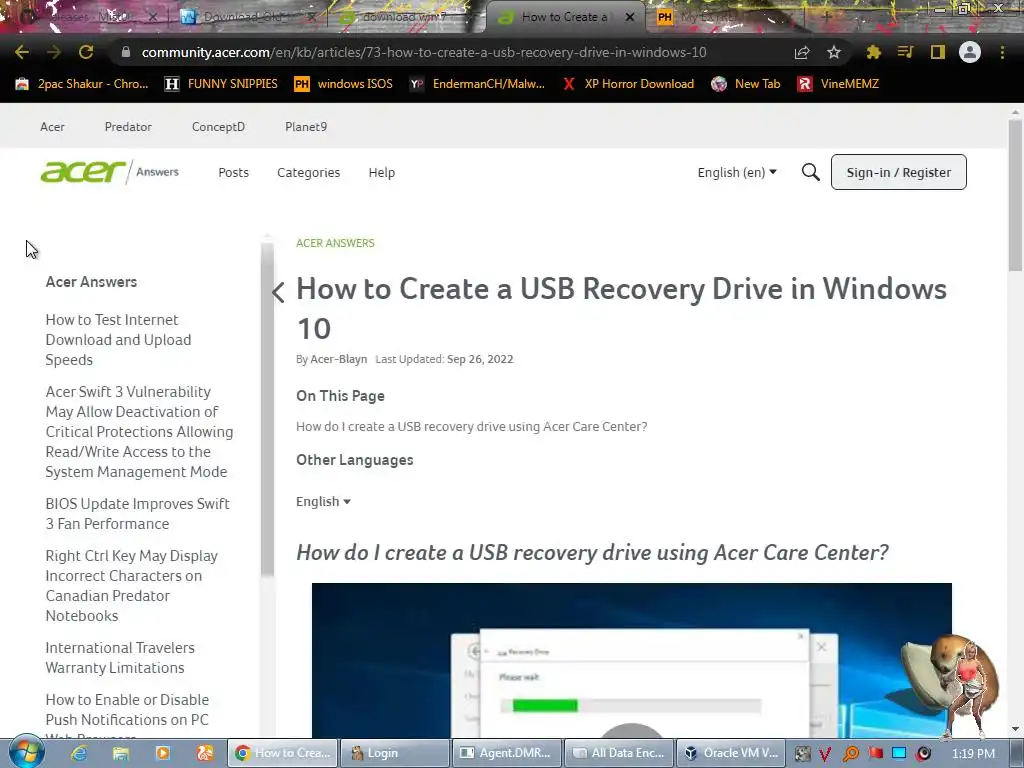Select the 'How to Create a' tab

coord(565,17)
